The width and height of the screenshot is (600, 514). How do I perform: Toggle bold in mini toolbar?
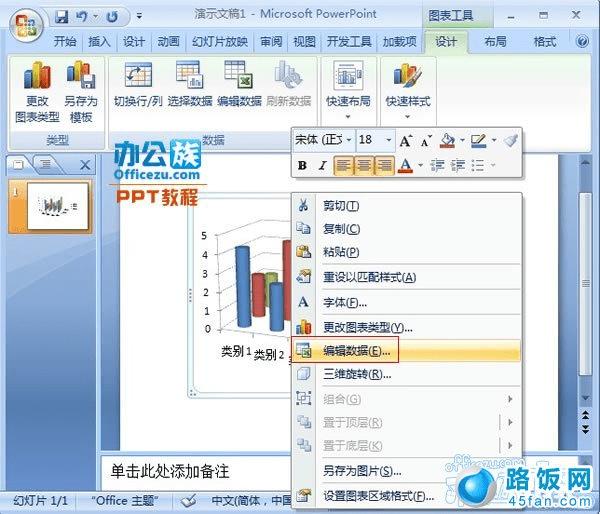(x=302, y=165)
